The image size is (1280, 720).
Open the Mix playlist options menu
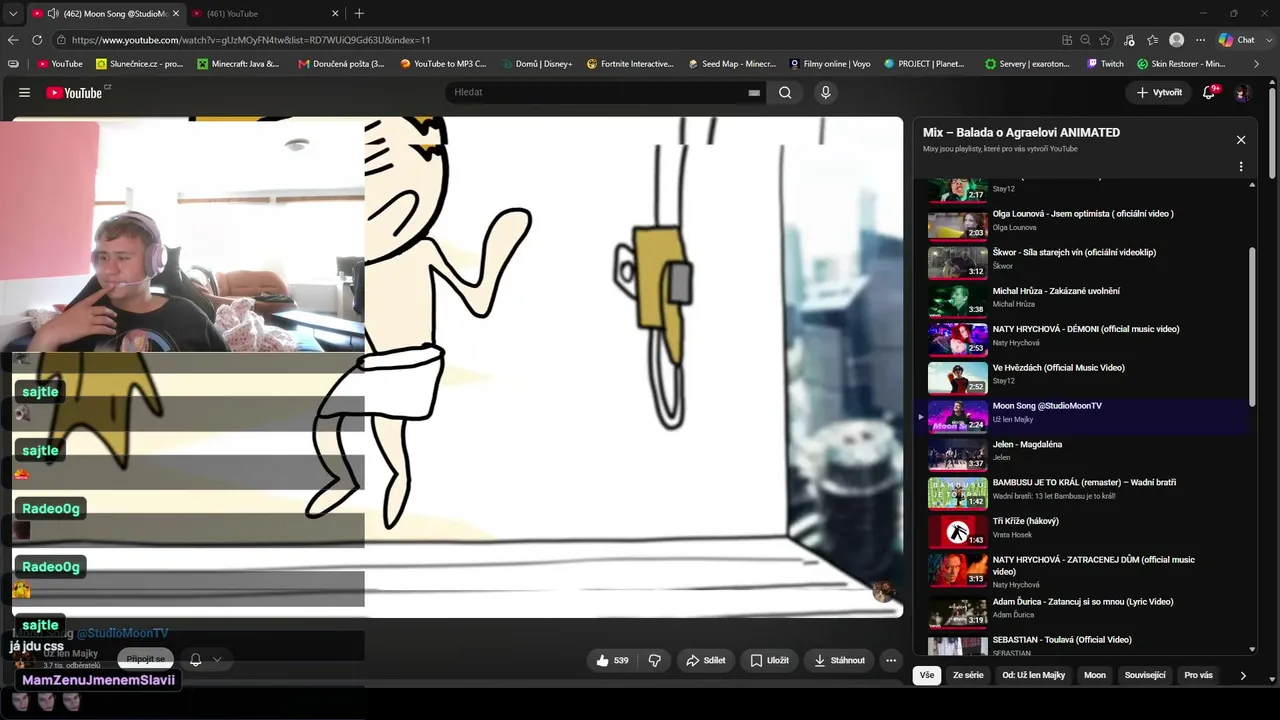pos(1241,167)
